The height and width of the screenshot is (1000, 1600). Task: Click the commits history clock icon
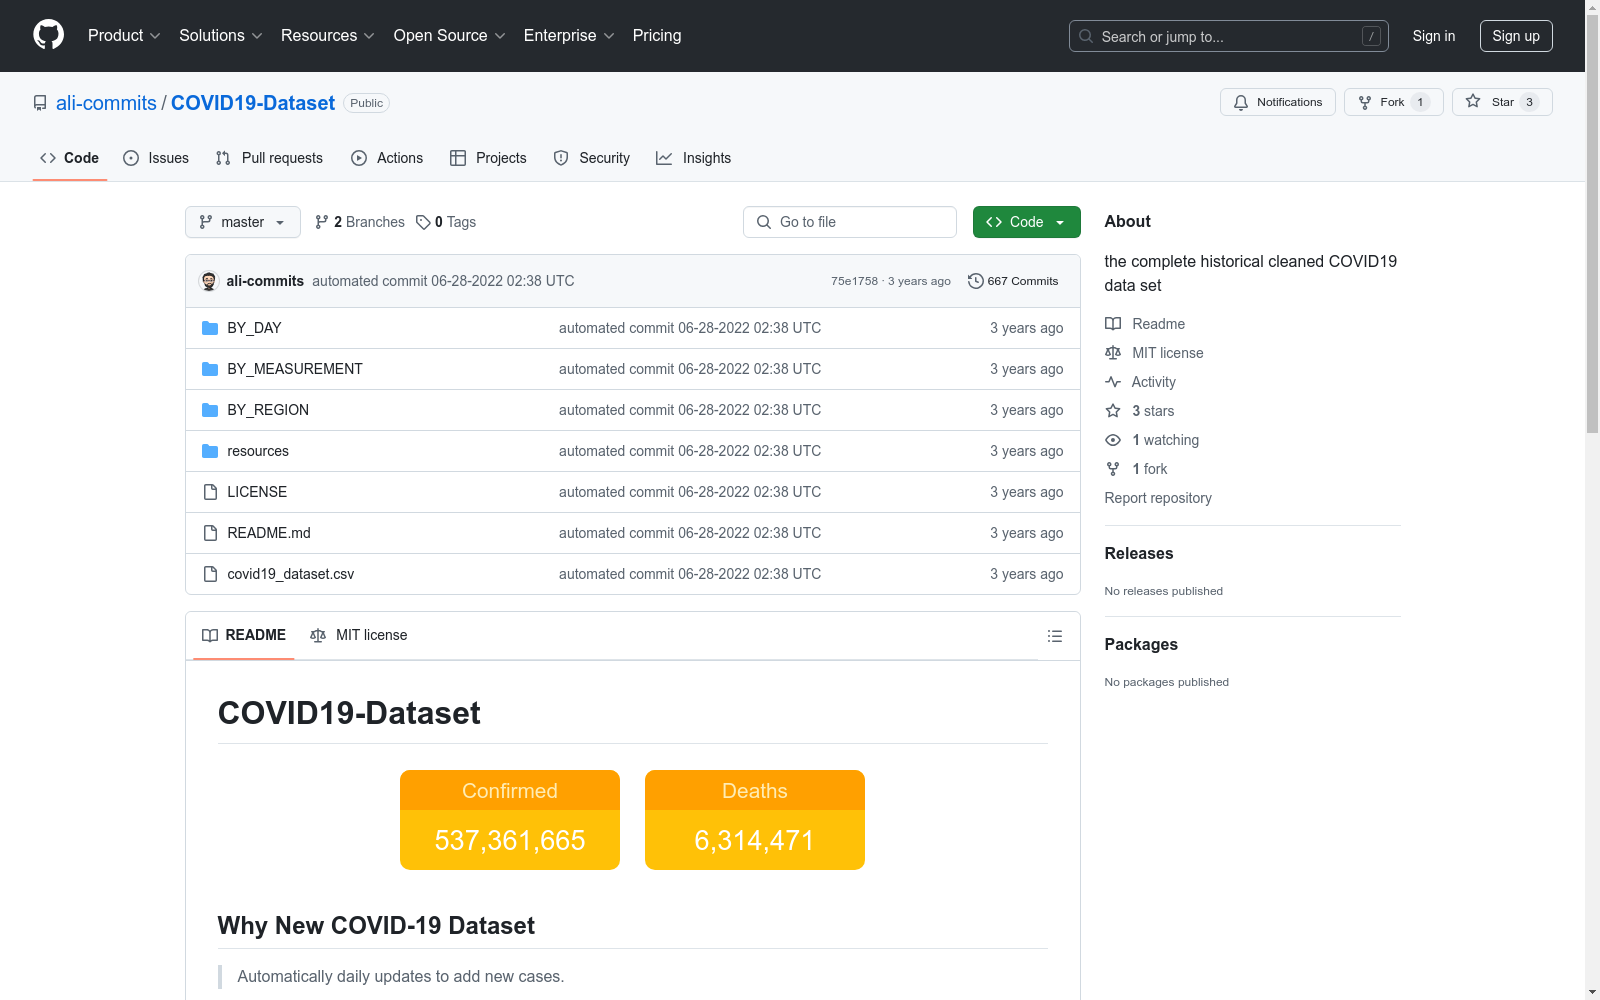[x=976, y=281]
